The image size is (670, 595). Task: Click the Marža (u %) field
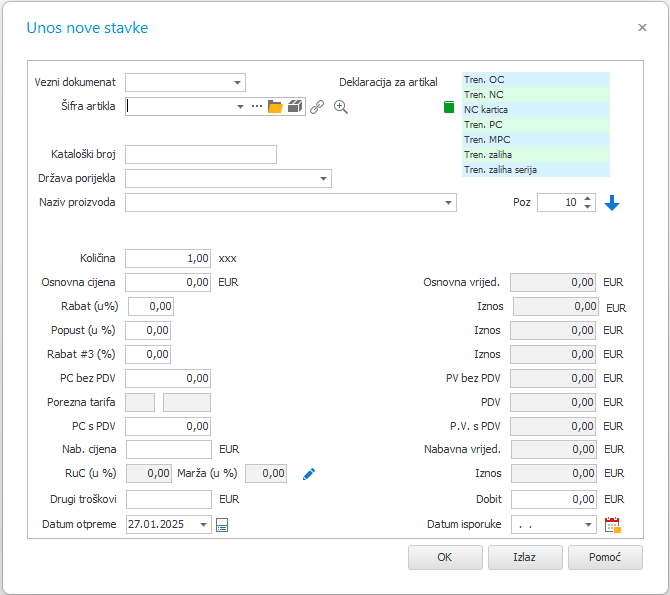266,474
